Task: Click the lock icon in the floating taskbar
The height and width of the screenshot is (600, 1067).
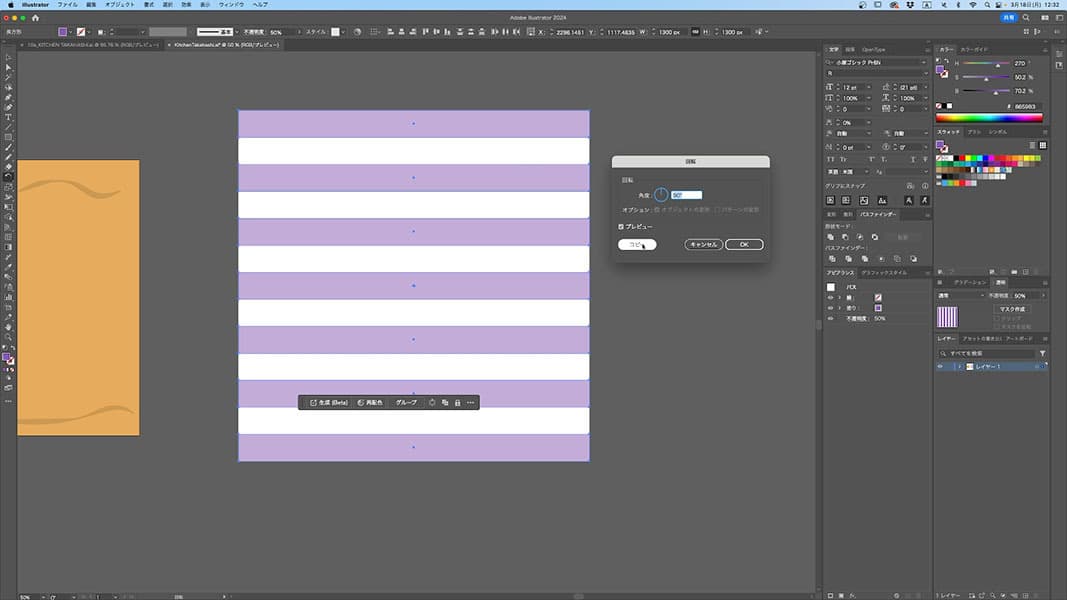Action: point(457,402)
